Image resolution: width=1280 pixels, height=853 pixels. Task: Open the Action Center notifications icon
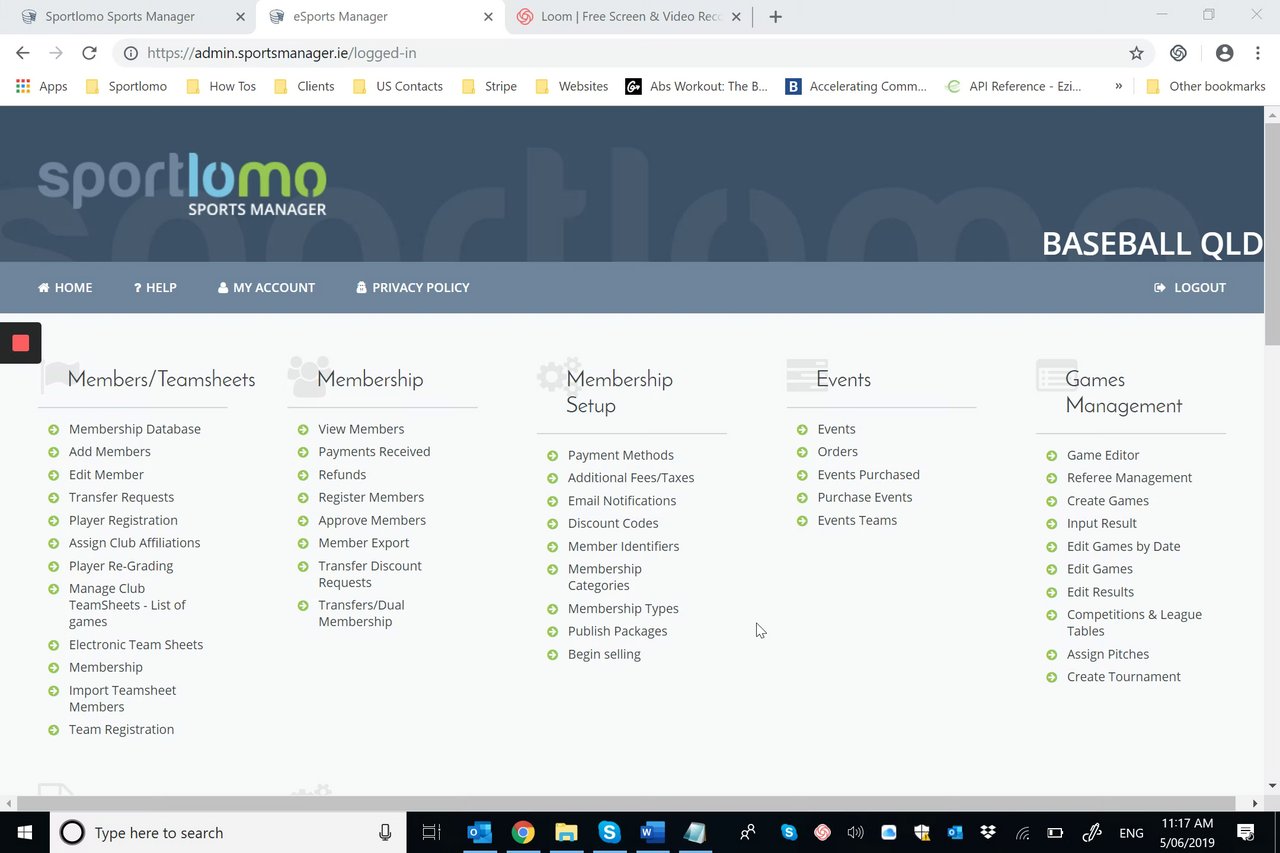(x=1246, y=832)
